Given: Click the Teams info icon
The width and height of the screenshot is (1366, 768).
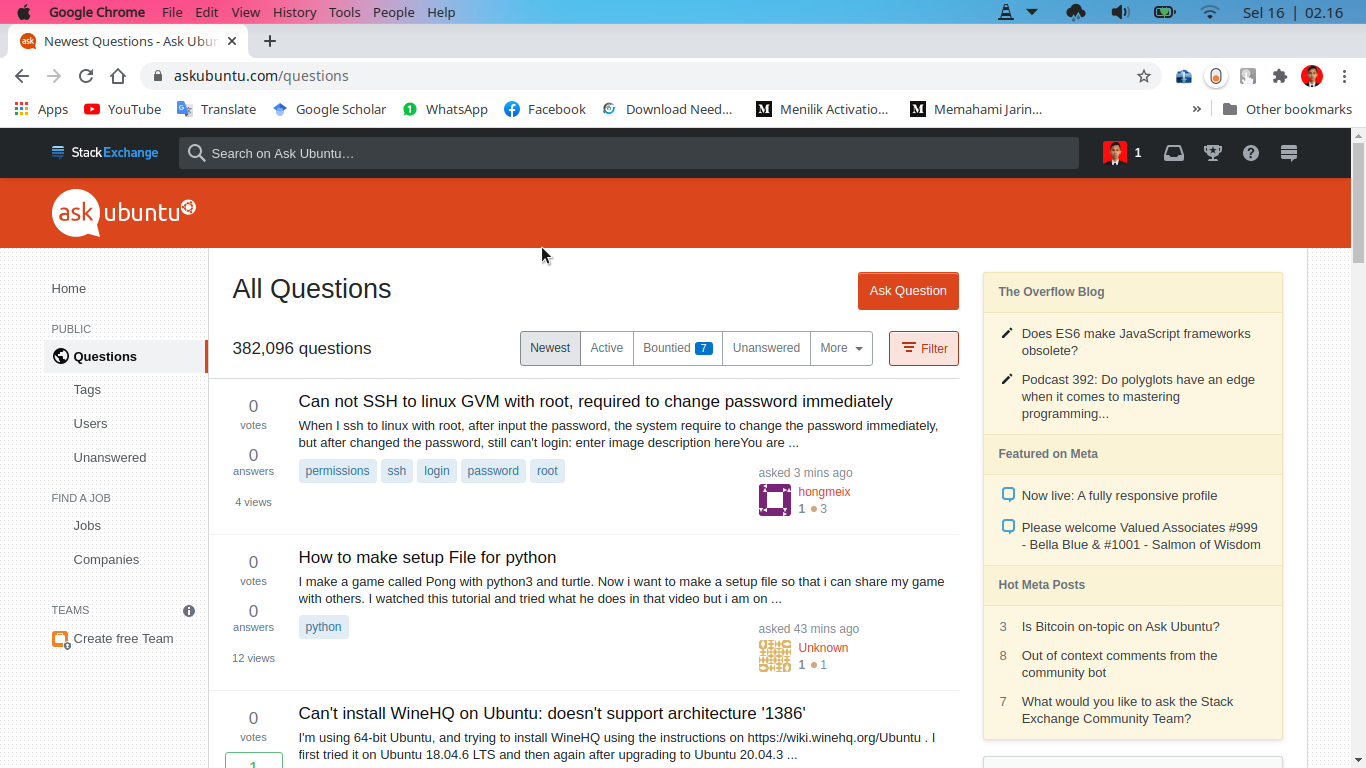Looking at the screenshot, I should [x=189, y=611].
